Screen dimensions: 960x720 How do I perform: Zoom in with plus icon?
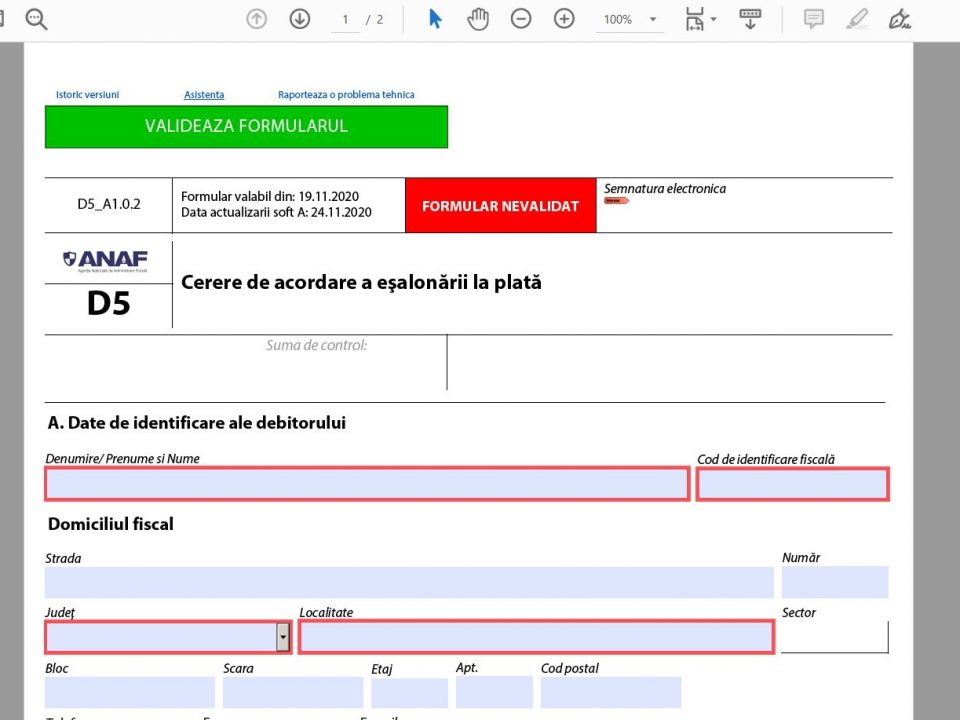pos(564,19)
